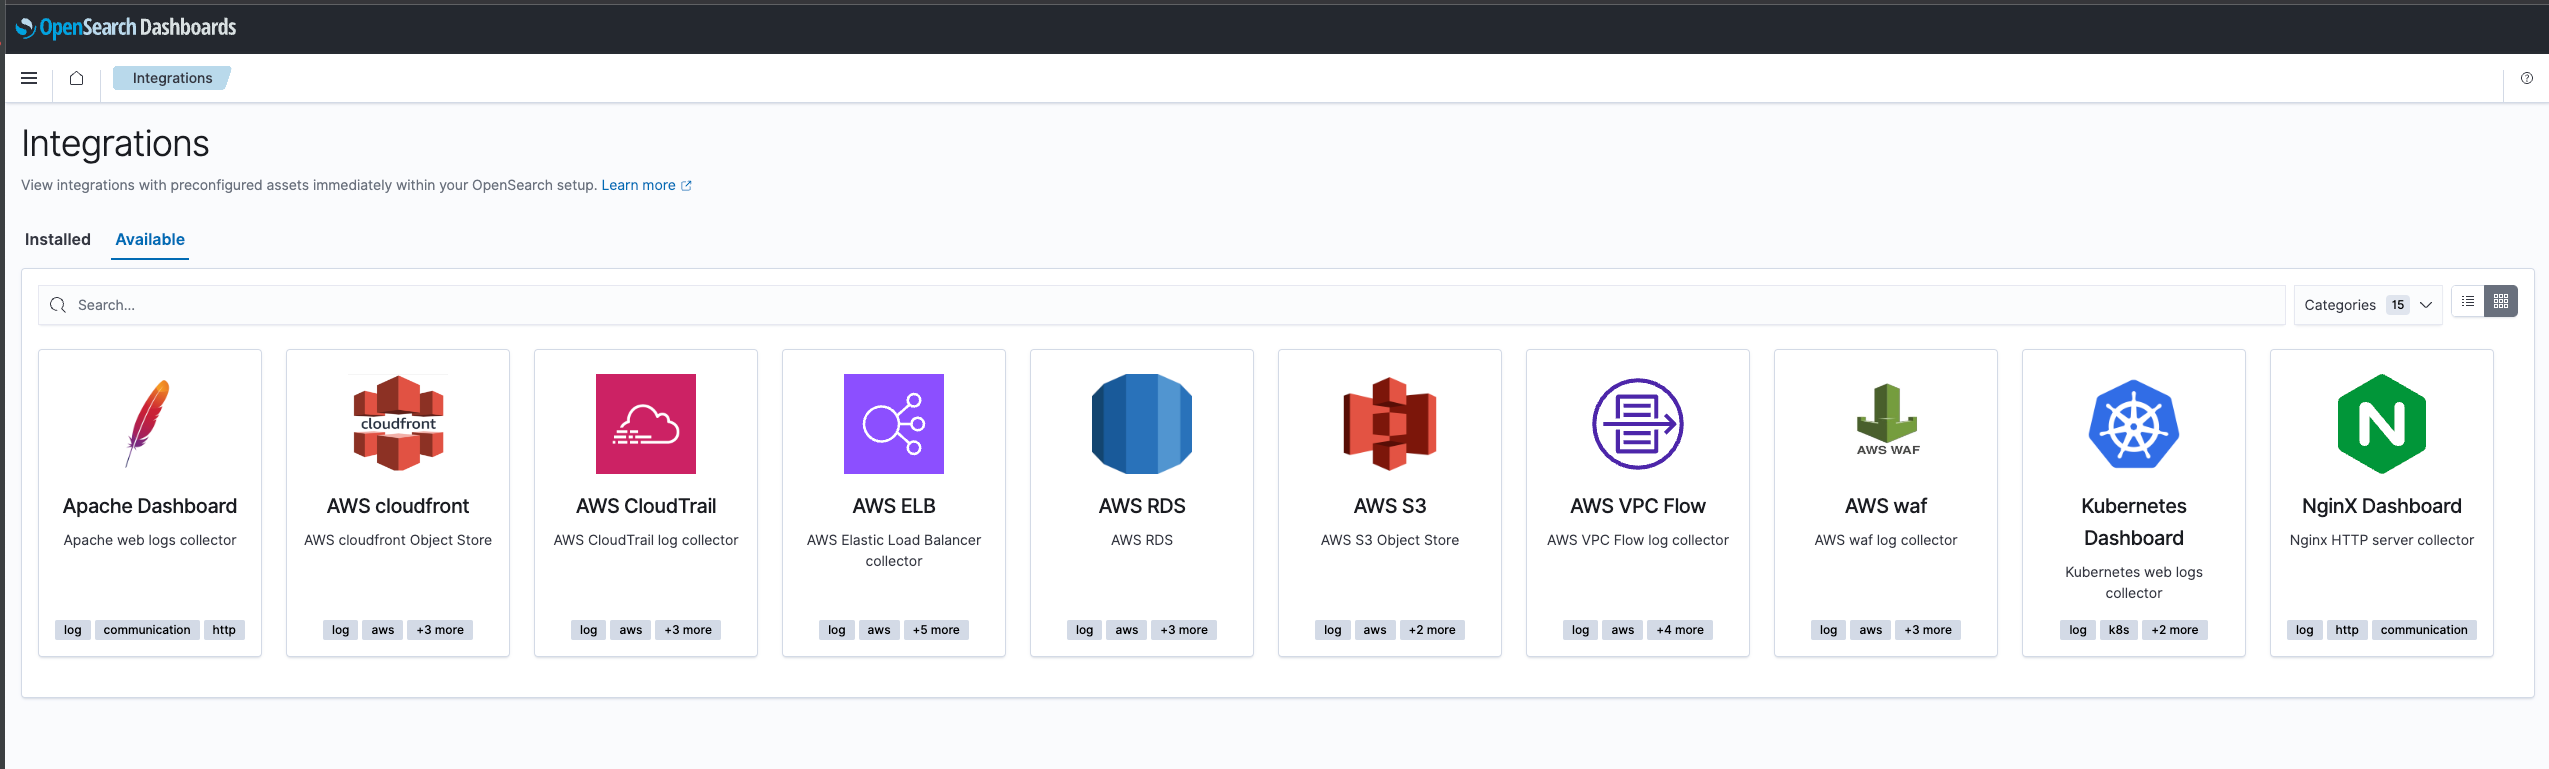This screenshot has height=769, width=2549.
Task: Click +3 more on AWS CloudTrail card
Action: (688, 630)
